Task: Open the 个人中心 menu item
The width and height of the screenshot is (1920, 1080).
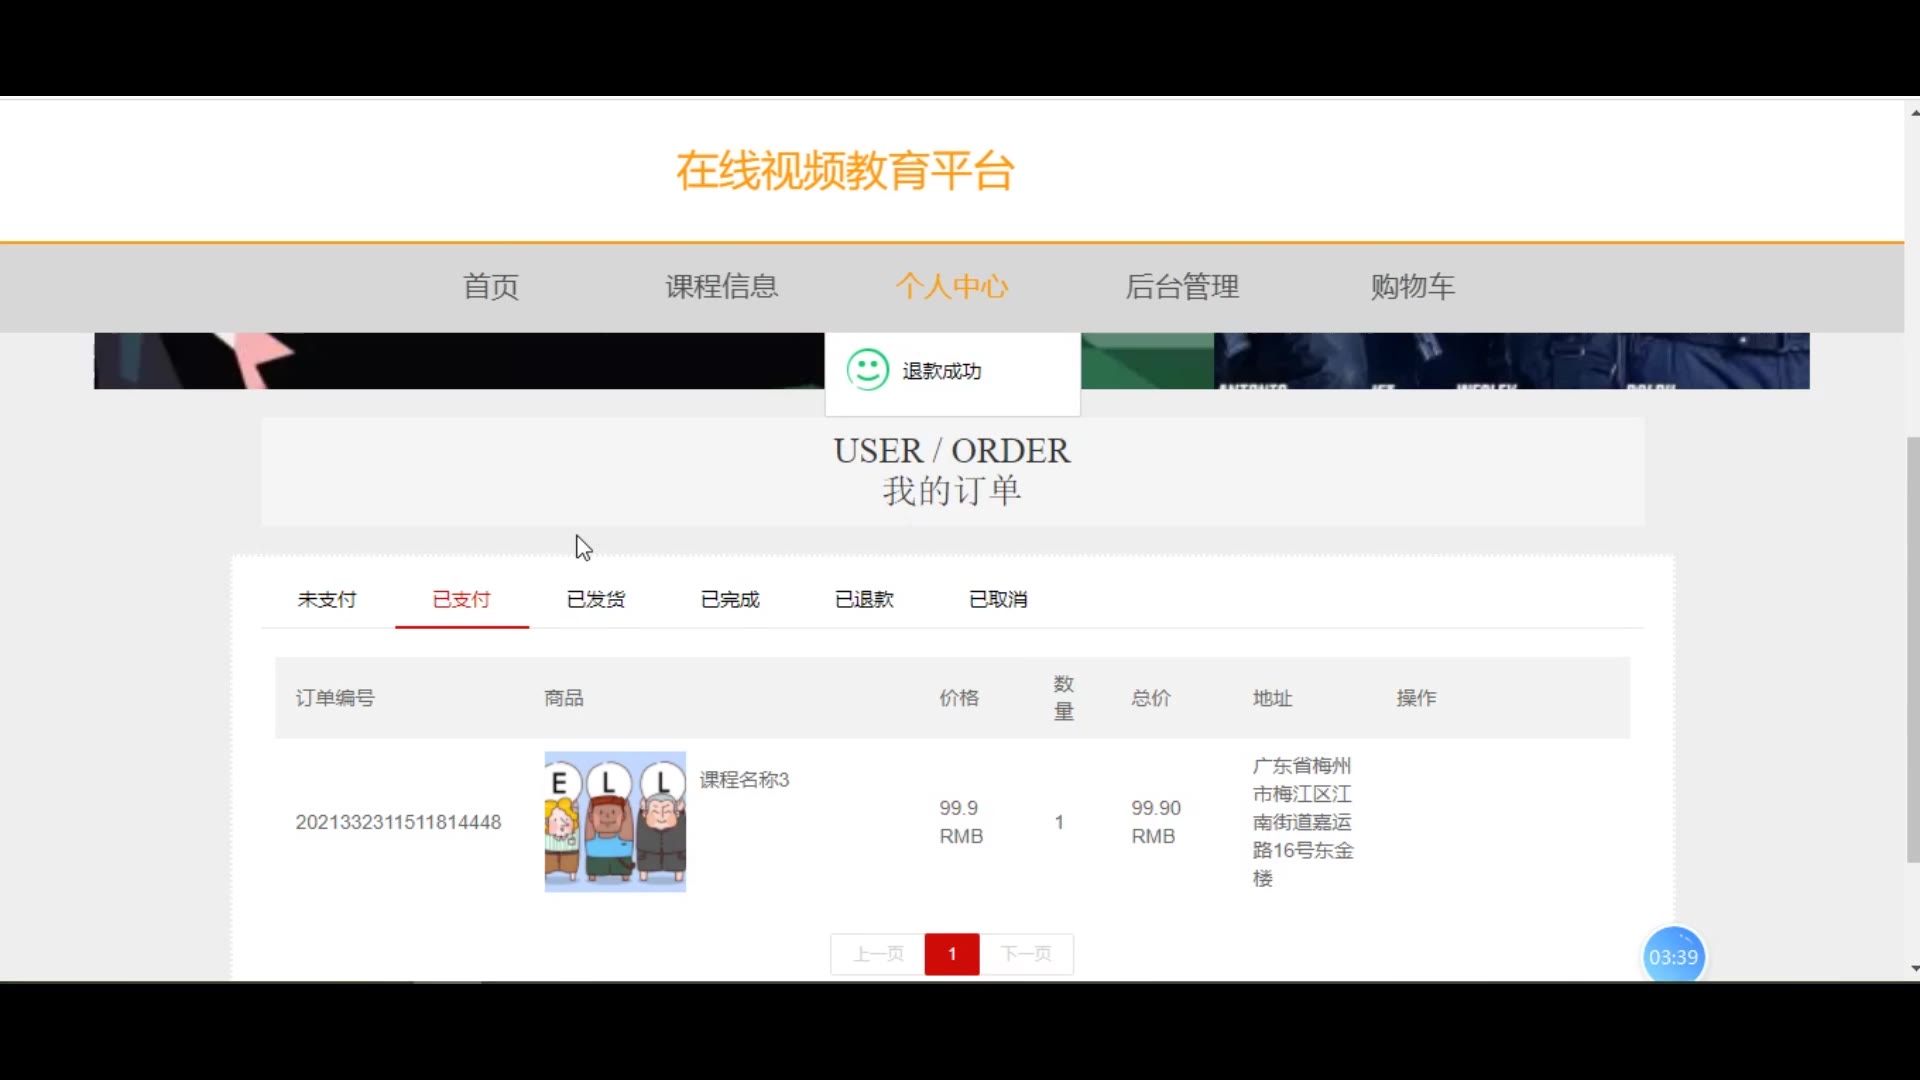Action: coord(951,287)
